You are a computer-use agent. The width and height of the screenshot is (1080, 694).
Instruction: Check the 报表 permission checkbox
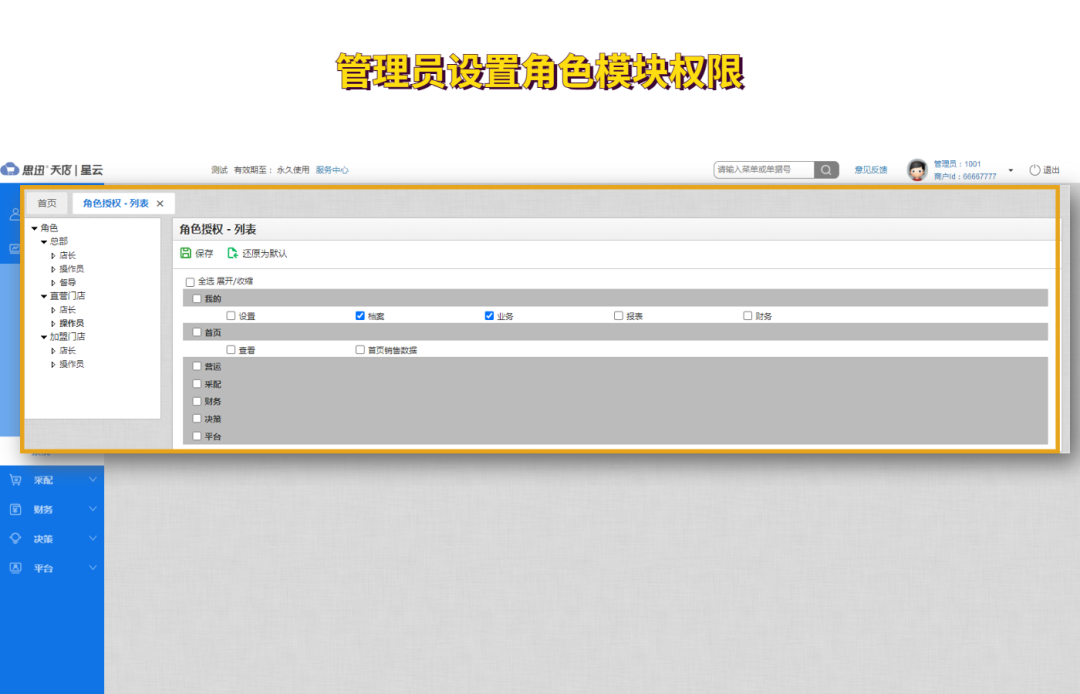(x=618, y=315)
